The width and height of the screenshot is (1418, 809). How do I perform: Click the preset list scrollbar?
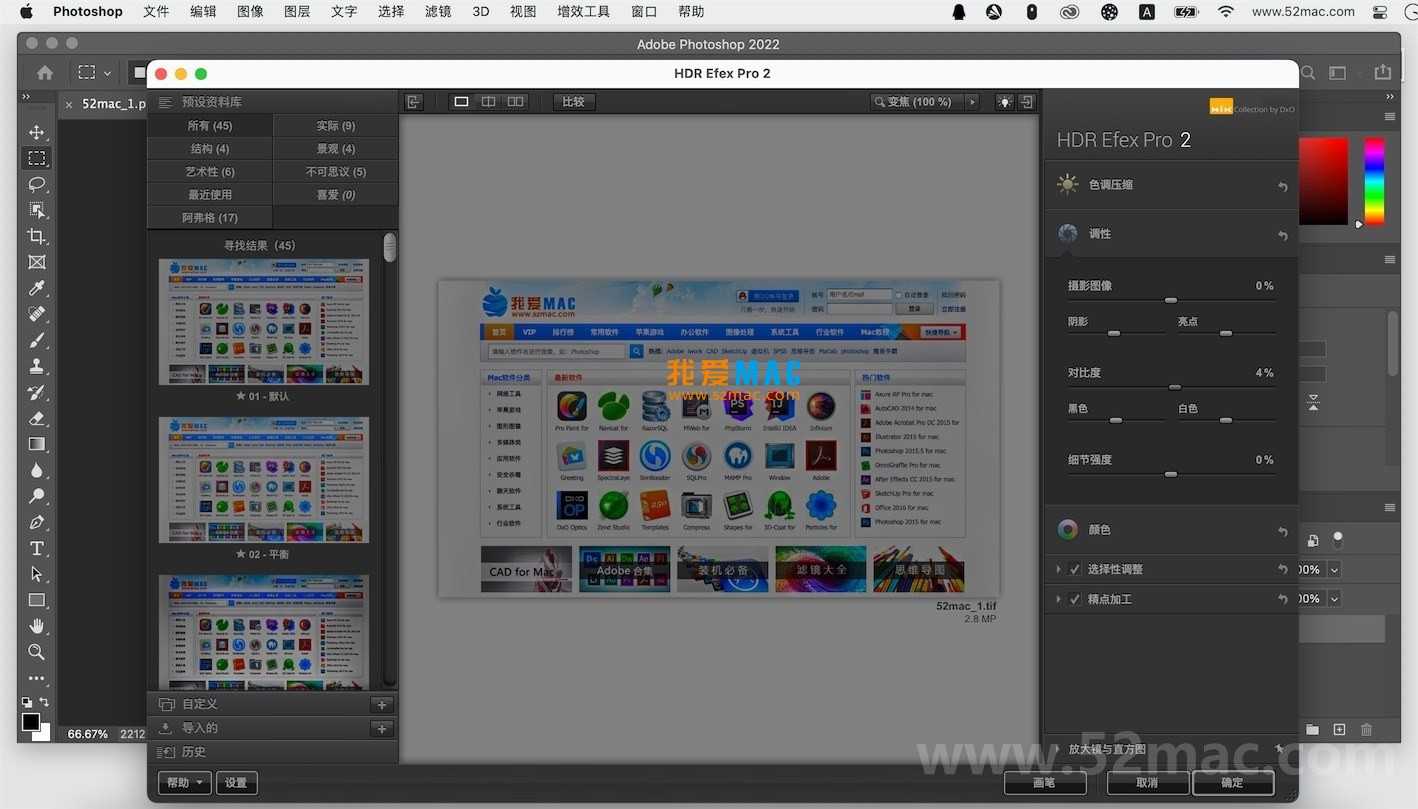pos(390,248)
